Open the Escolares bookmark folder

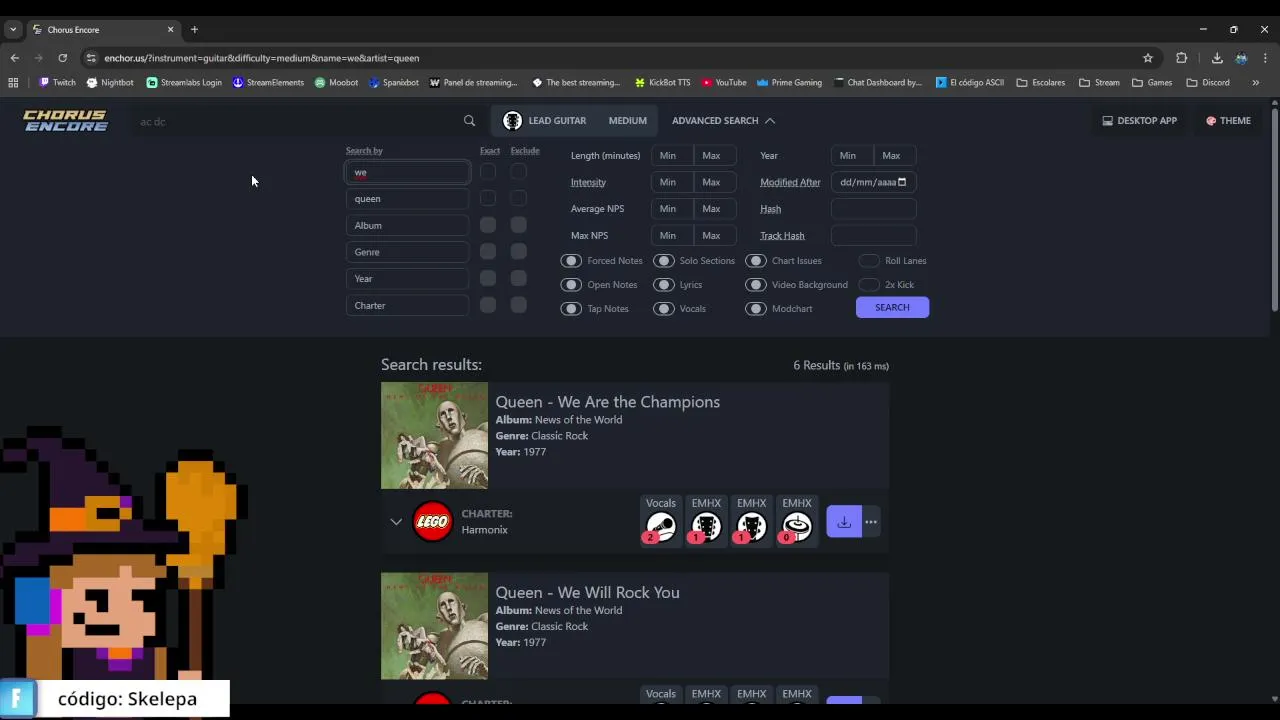click(x=1041, y=83)
